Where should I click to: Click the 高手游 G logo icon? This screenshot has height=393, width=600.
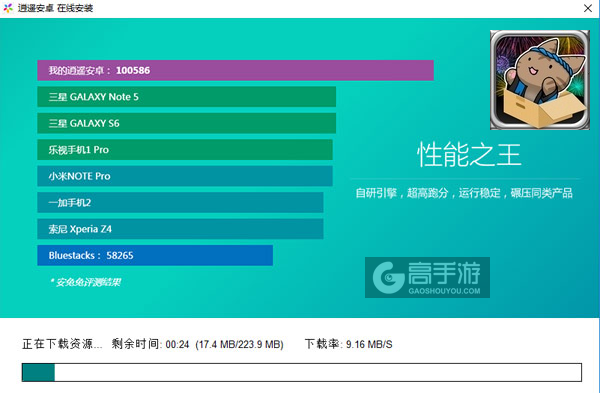point(388,277)
